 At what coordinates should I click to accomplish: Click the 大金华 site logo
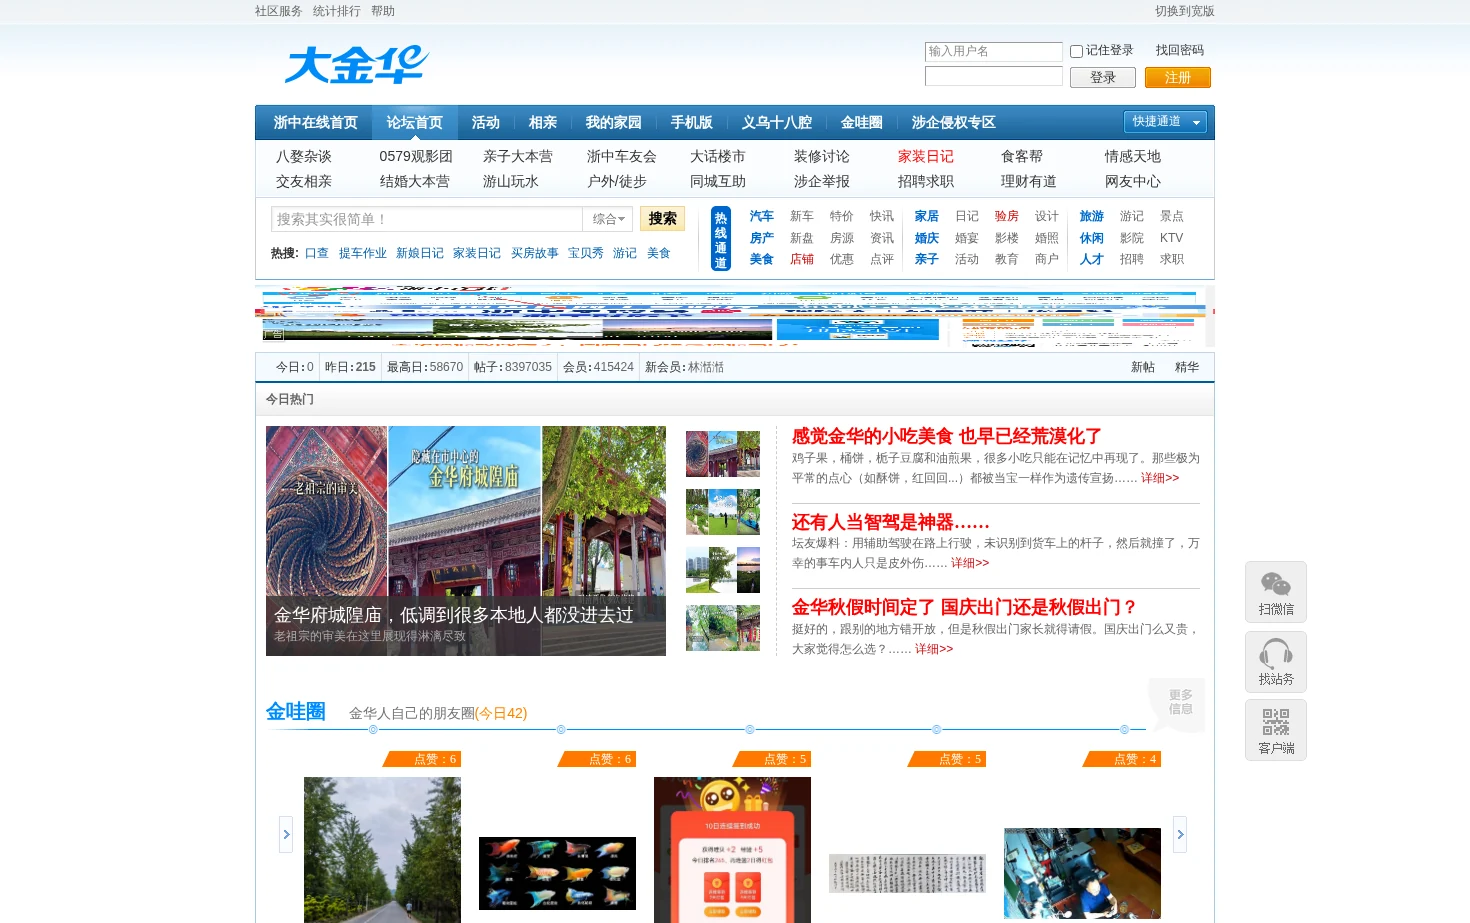click(x=357, y=65)
